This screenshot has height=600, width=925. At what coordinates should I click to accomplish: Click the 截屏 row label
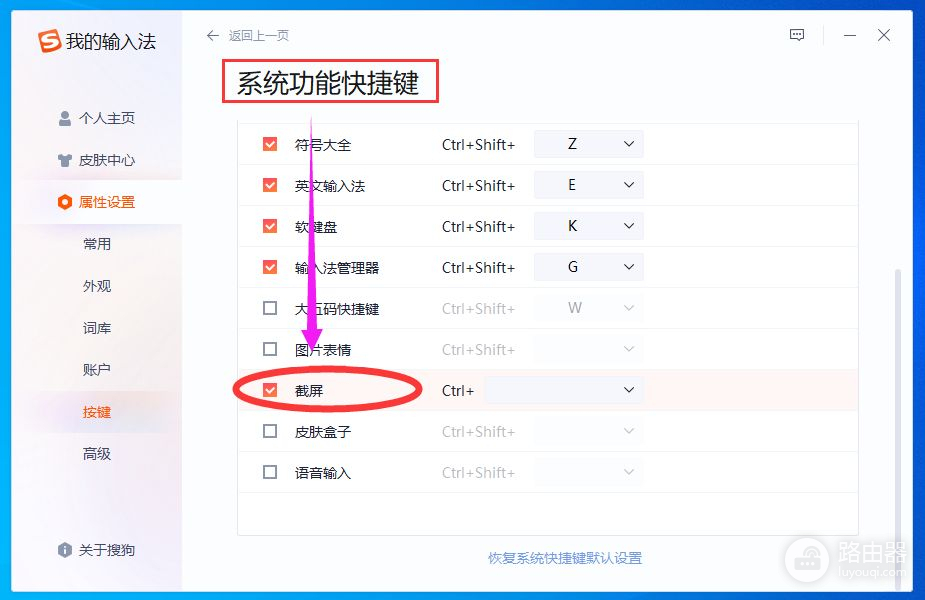[309, 391]
